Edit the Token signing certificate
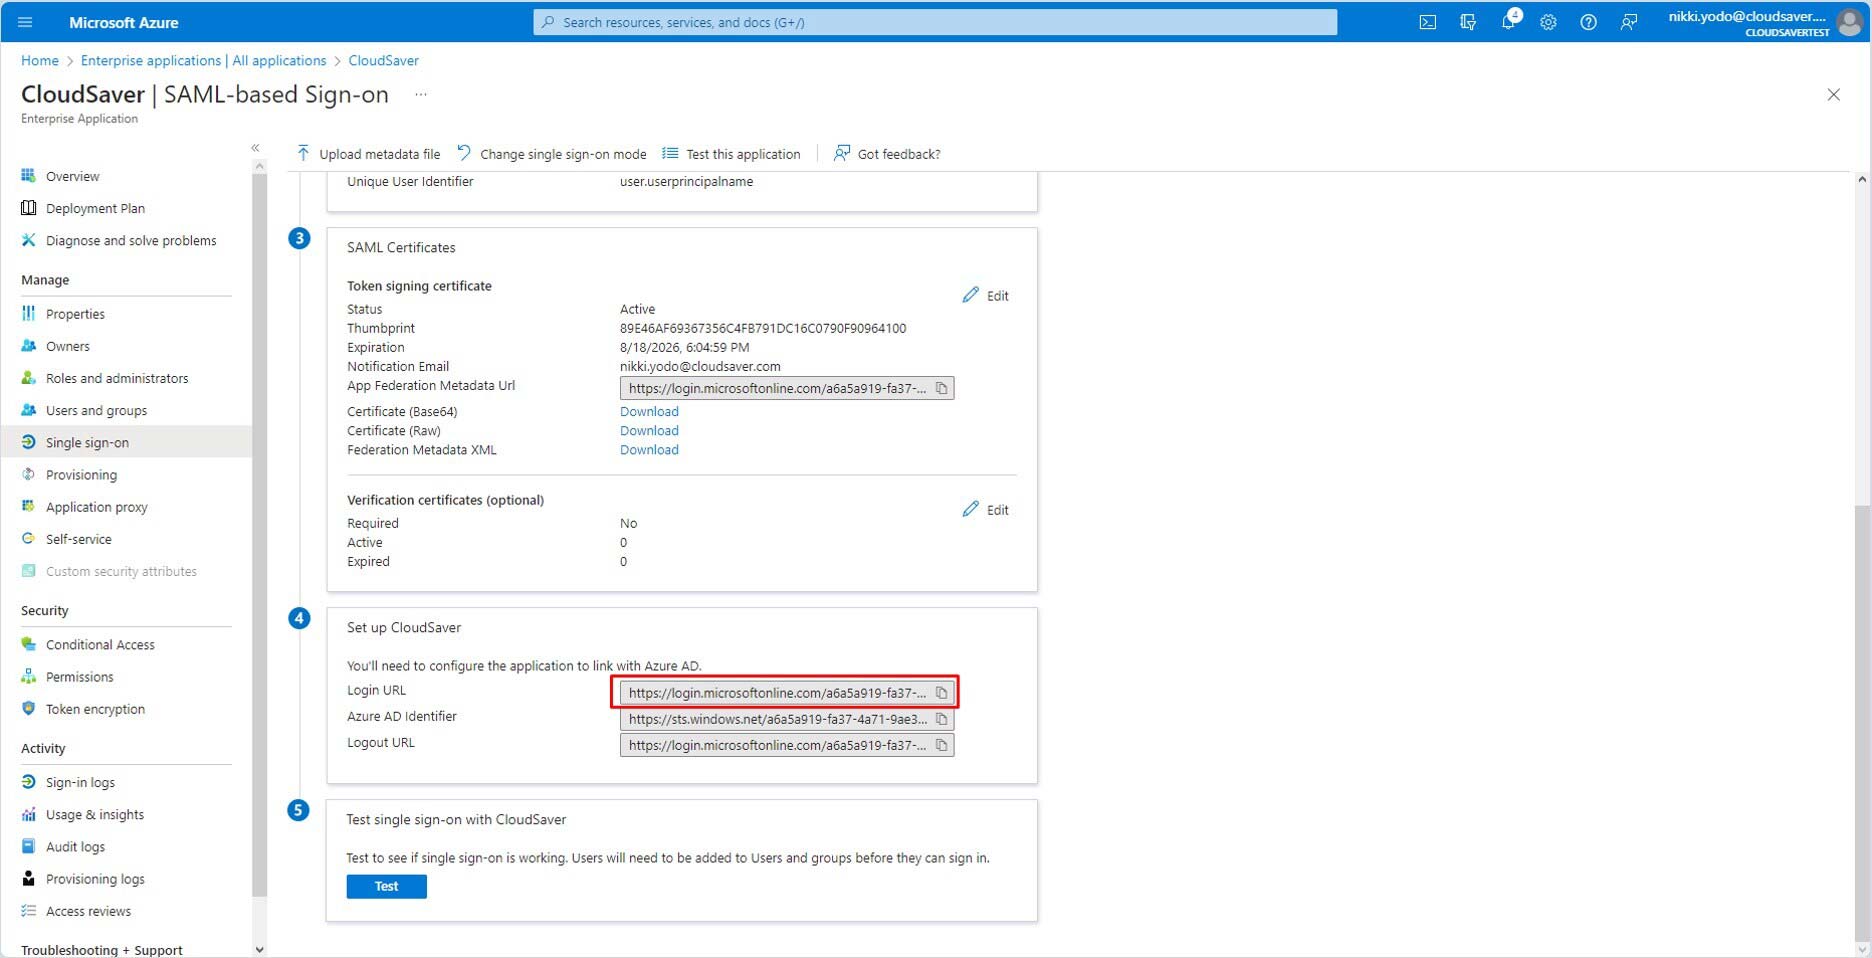Screen dimensions: 1872x958 tap(986, 296)
